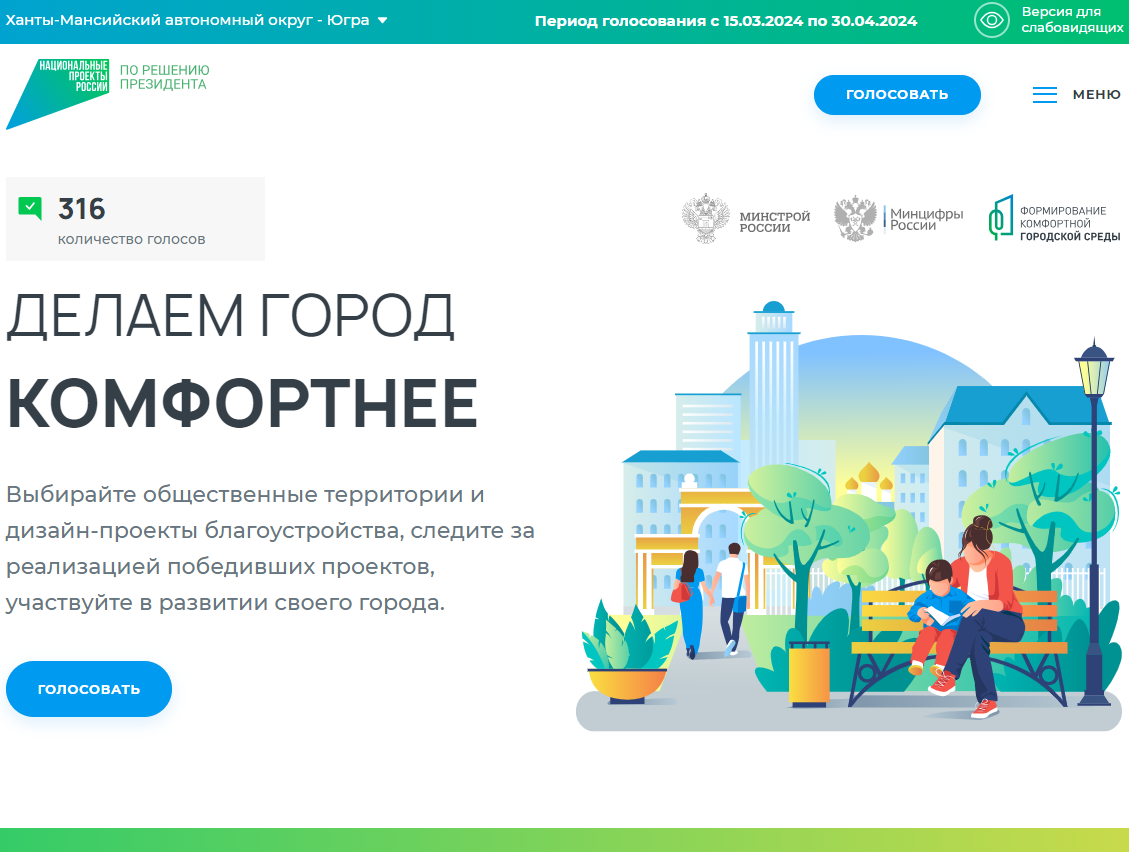This screenshot has height=852, width=1129.
Task: Click the green vote checkmark icon
Action: click(x=30, y=208)
